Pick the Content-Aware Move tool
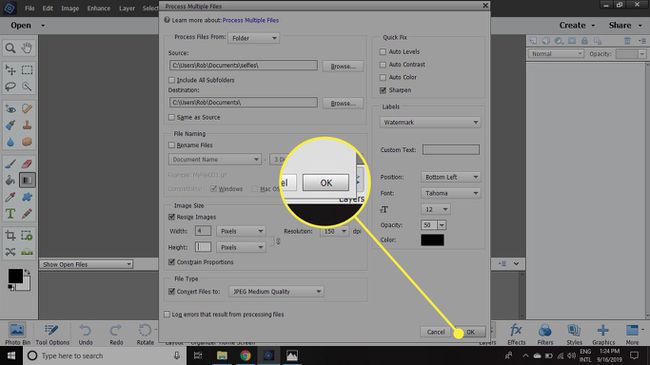Image resolution: width=650 pixels, height=365 pixels. [10, 252]
